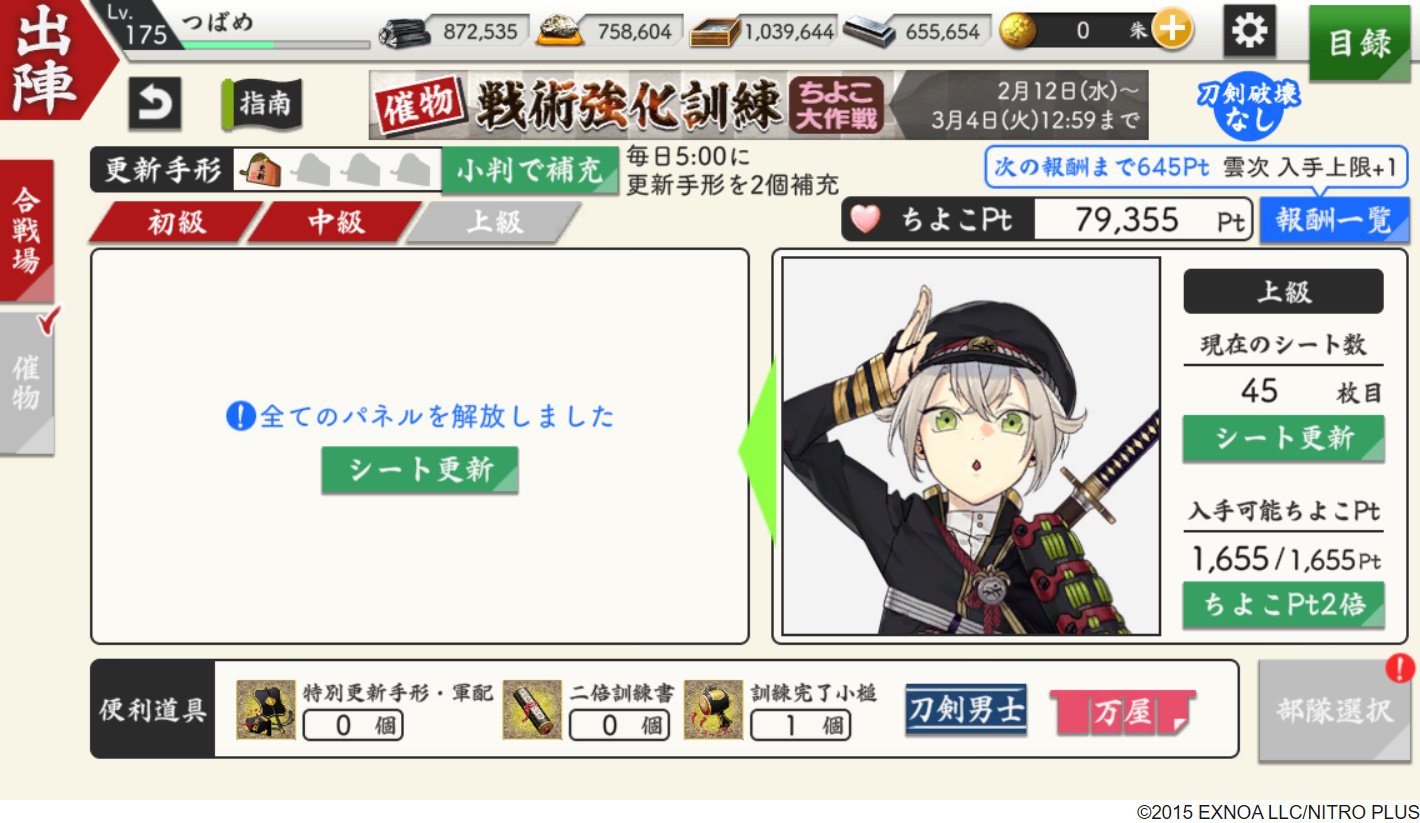This screenshot has width=1420, height=823.
Task: Open the 万屋 shop button
Action: click(1122, 711)
